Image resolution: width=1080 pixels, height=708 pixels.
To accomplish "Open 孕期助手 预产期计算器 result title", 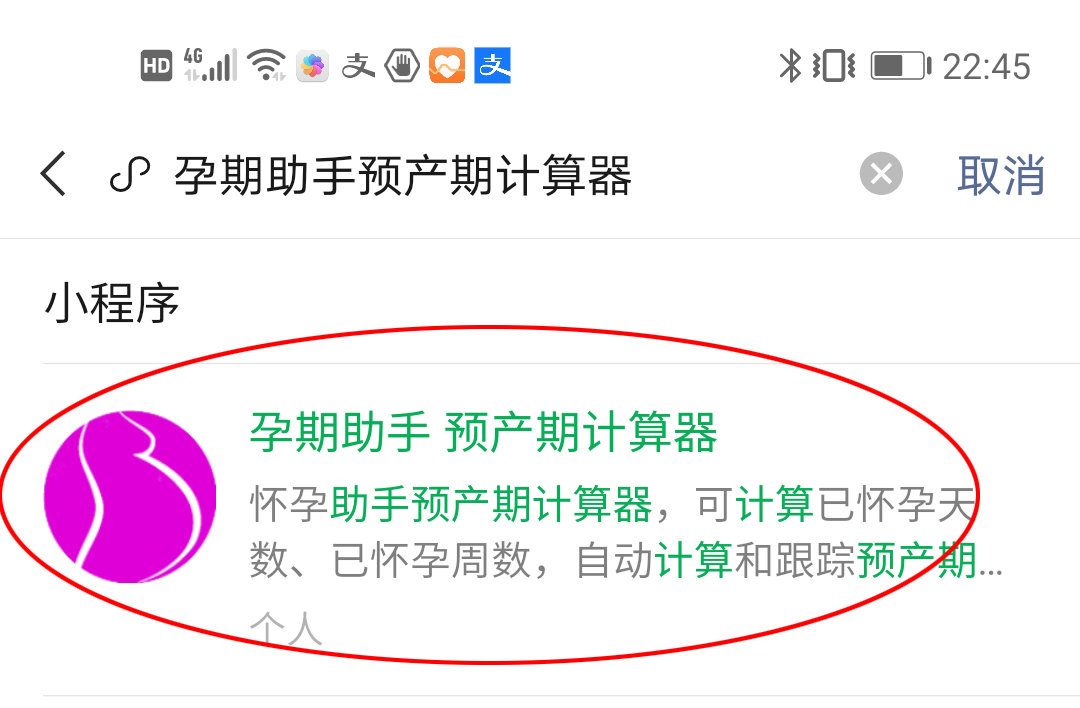I will 484,433.
